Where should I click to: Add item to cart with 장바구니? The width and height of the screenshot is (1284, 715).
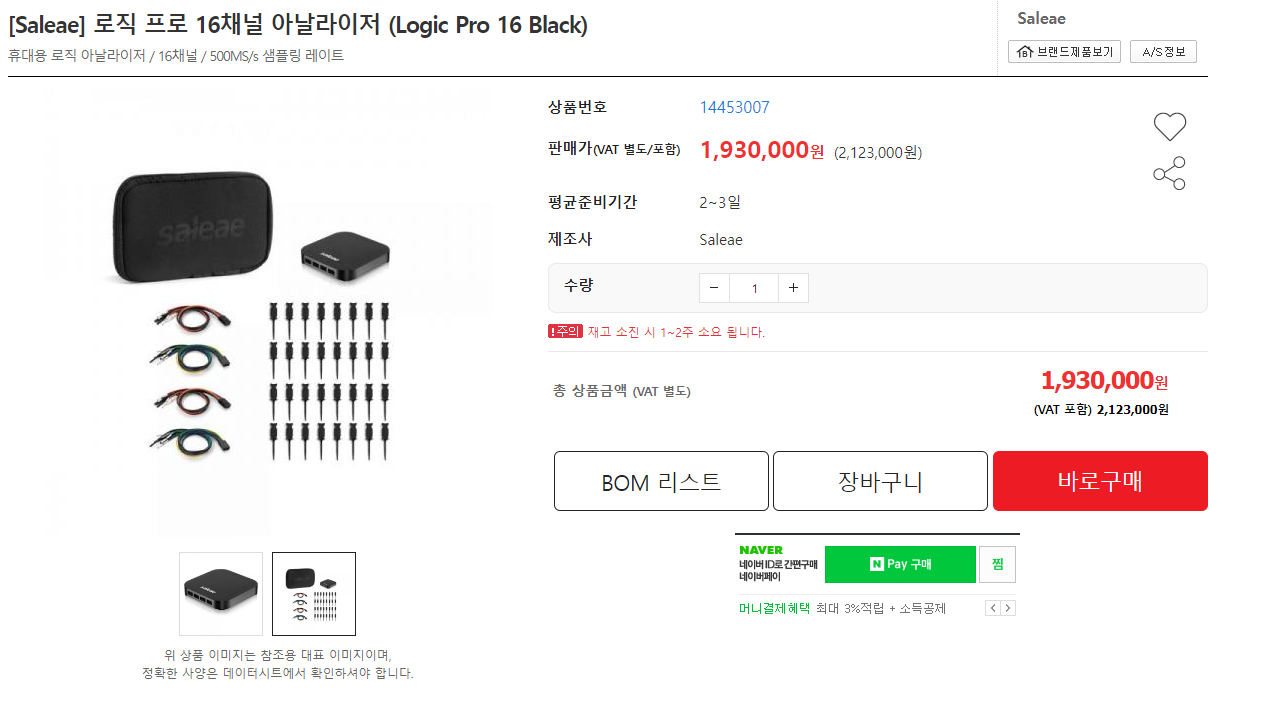coord(880,481)
